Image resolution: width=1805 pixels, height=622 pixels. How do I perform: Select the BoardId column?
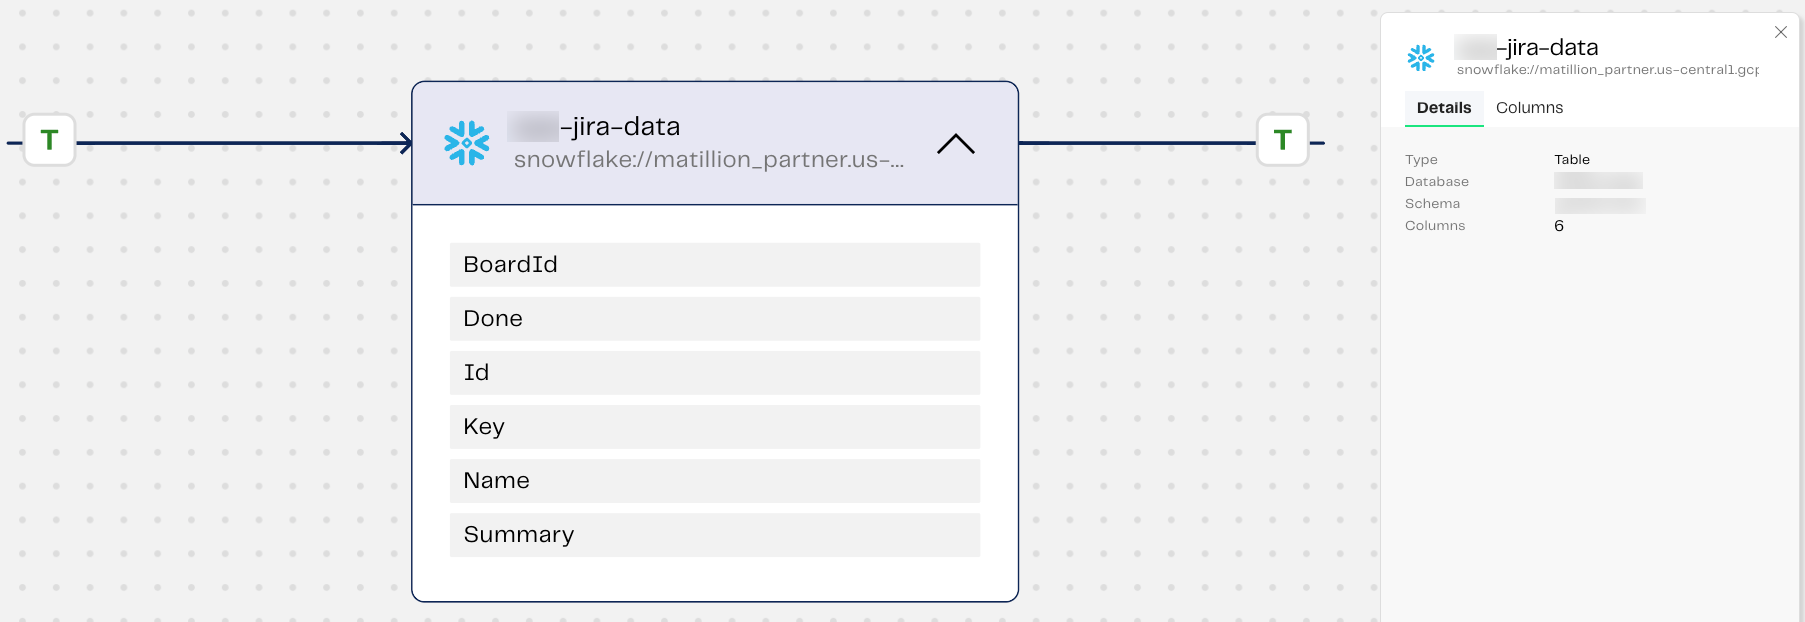(x=714, y=265)
